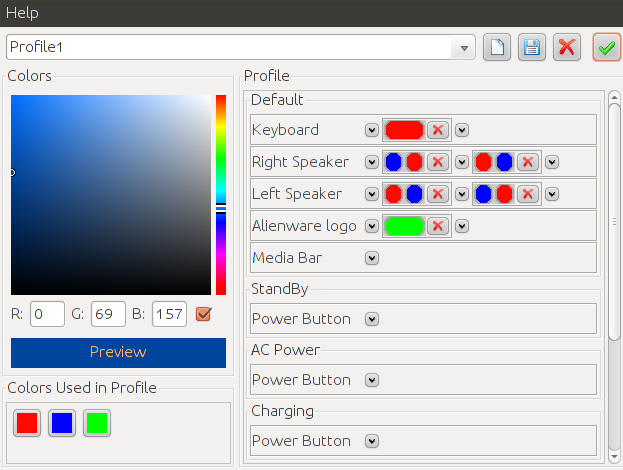
Task: Create a new profile with the blank page icon
Action: [497, 47]
